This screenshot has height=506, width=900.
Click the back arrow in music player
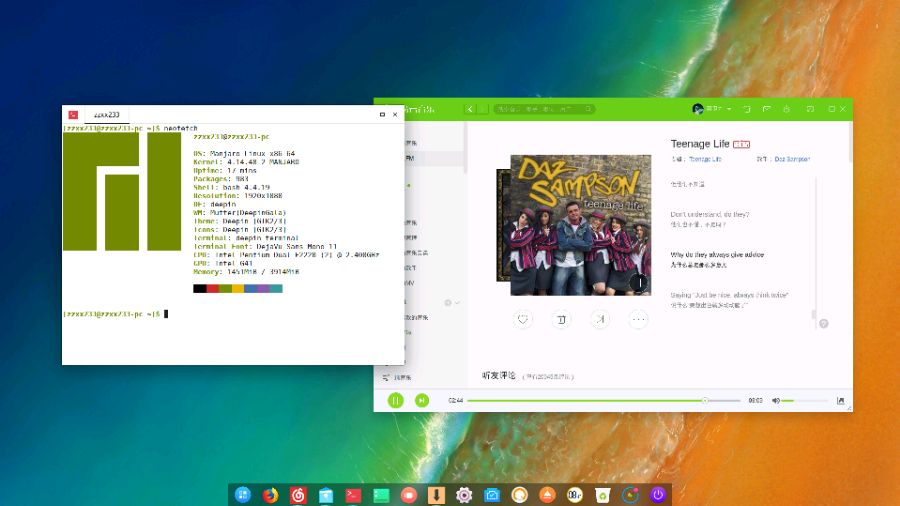coord(470,109)
